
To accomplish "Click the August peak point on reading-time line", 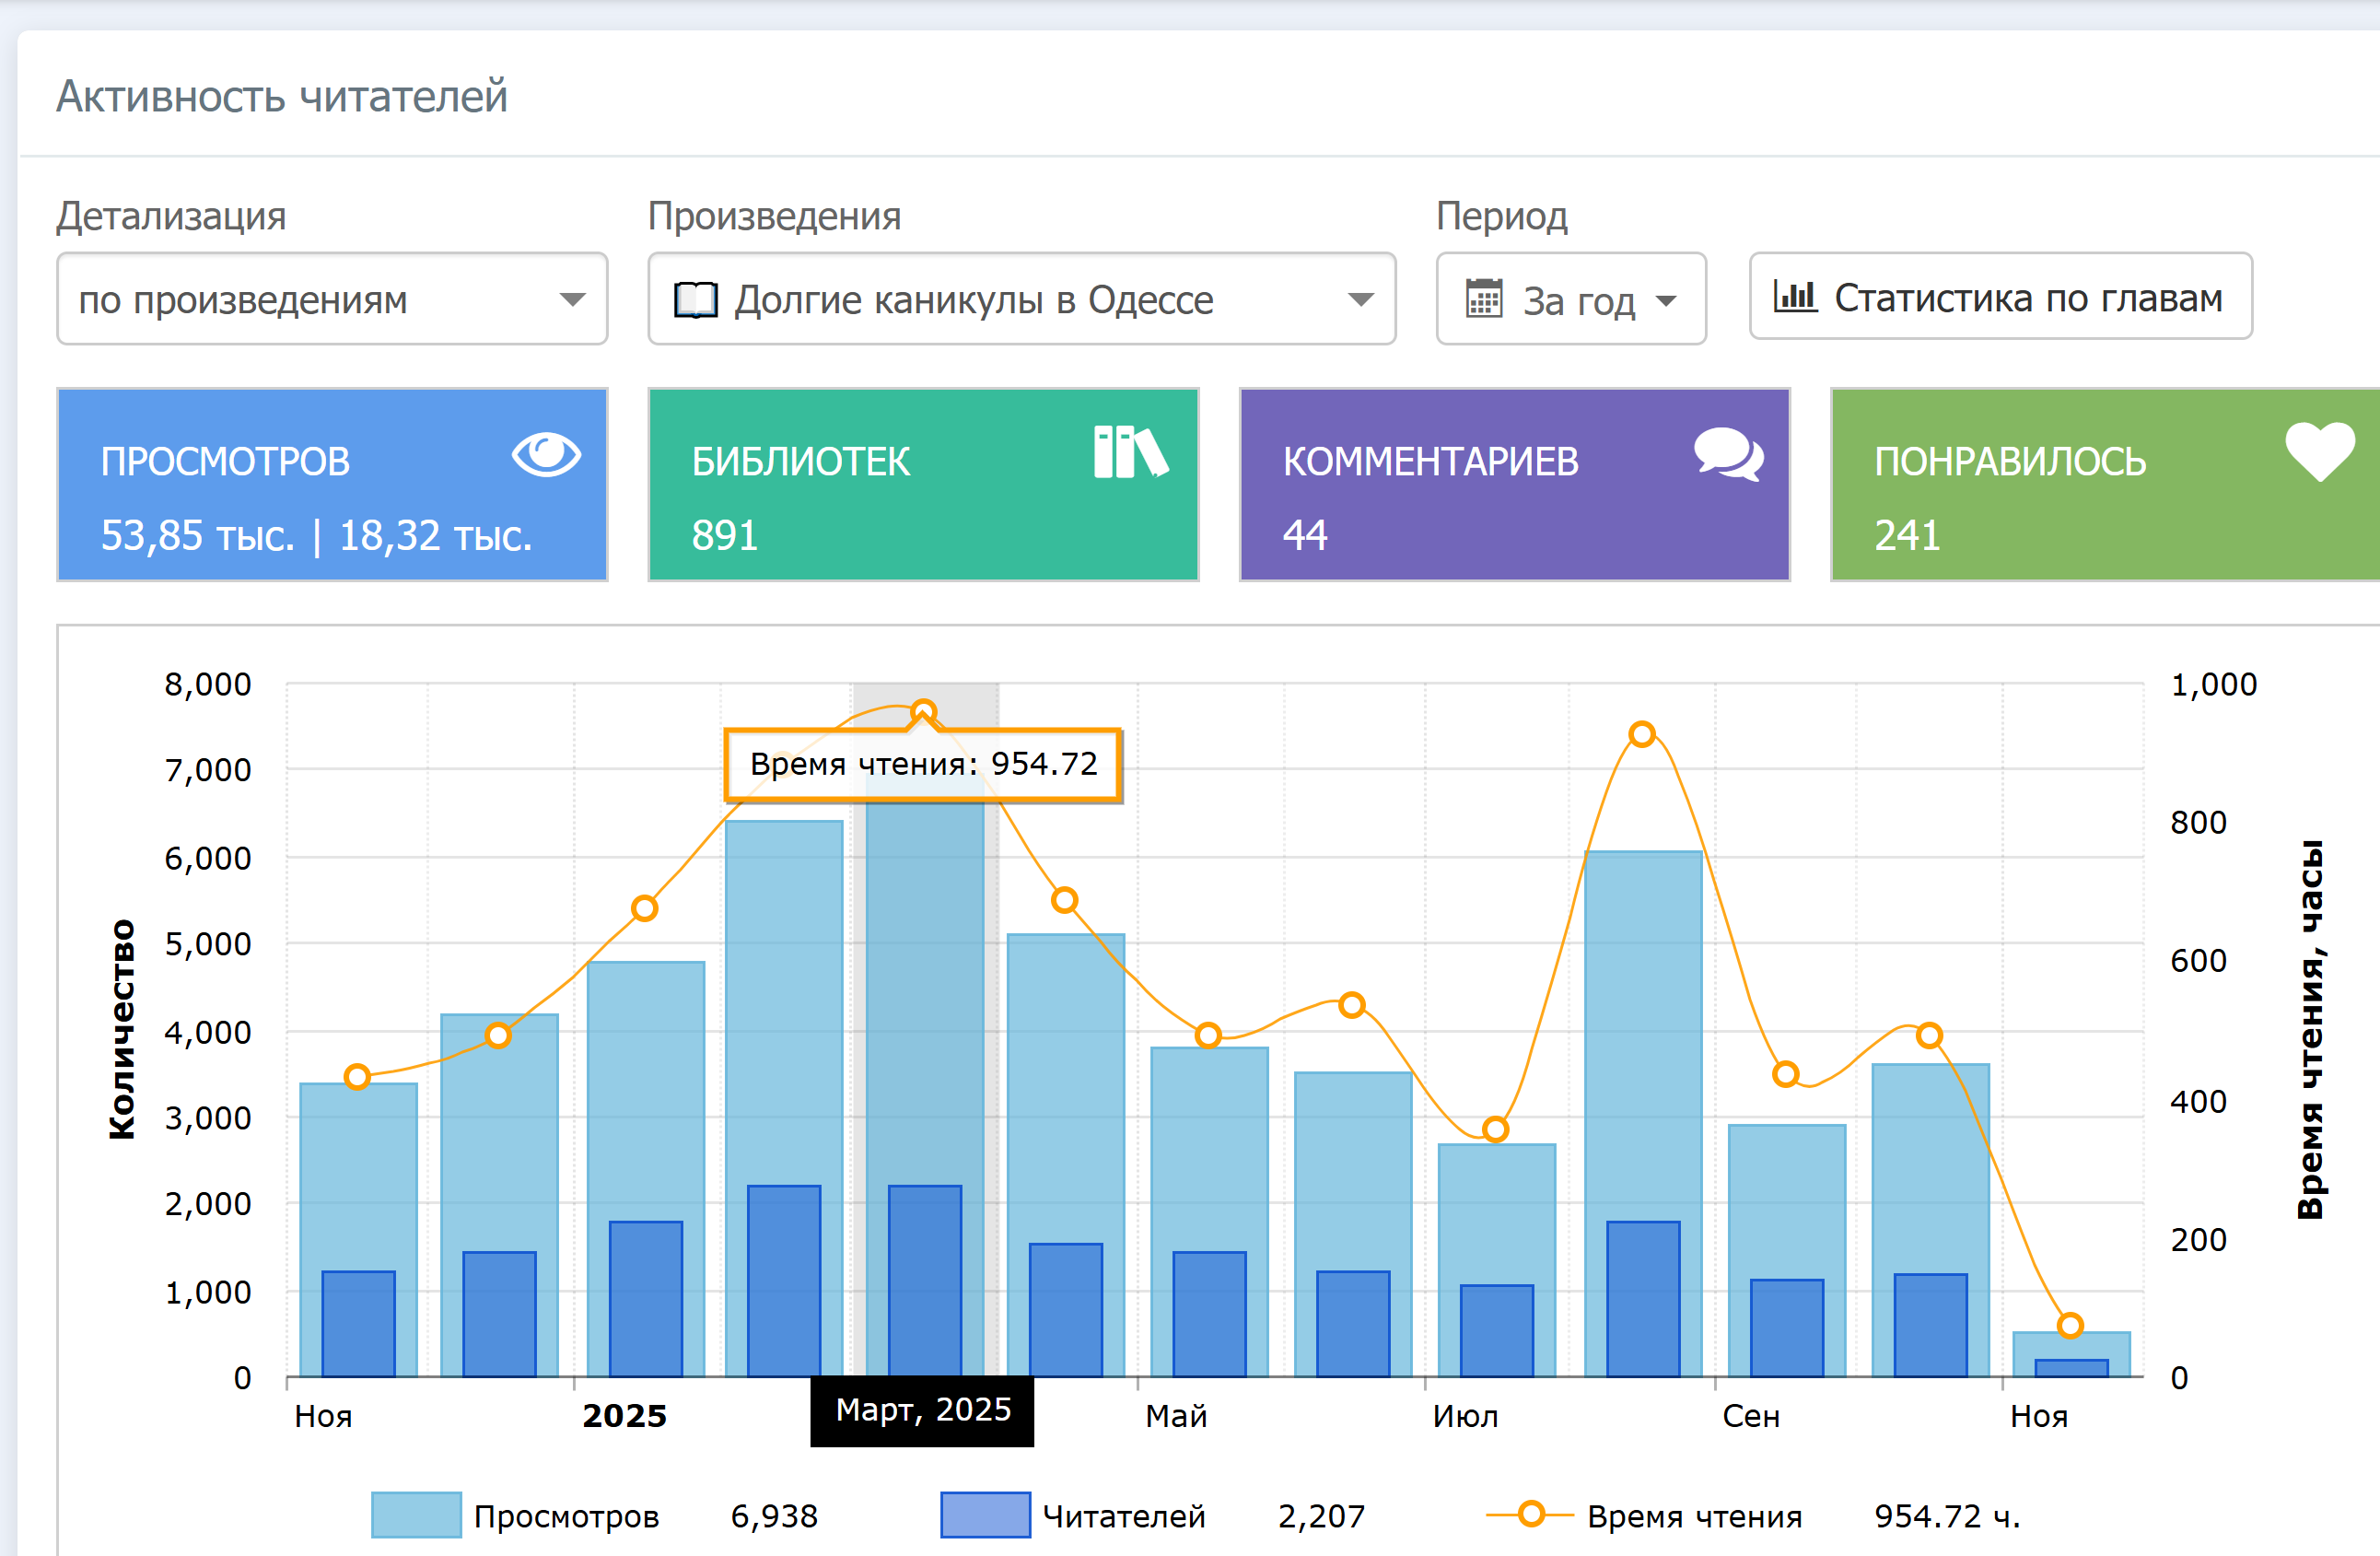I will click(1642, 735).
